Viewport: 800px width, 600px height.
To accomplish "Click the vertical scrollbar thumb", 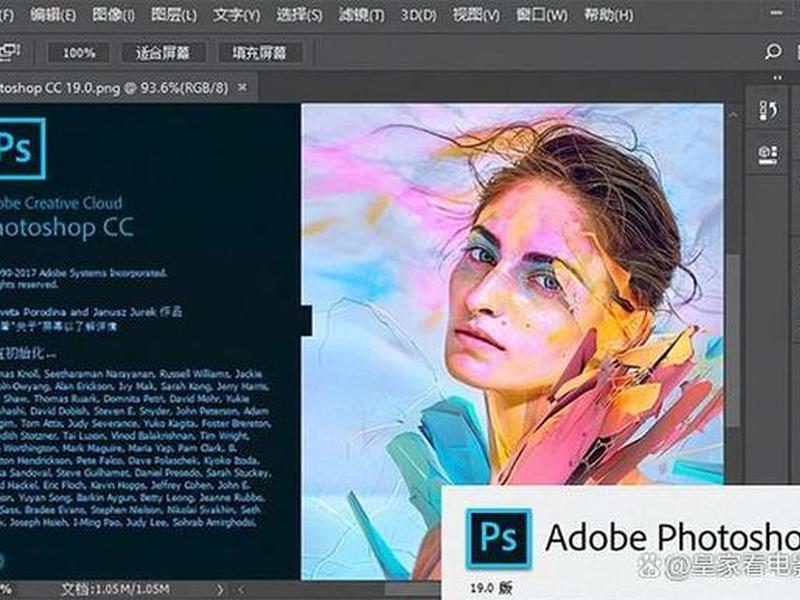I will [733, 340].
